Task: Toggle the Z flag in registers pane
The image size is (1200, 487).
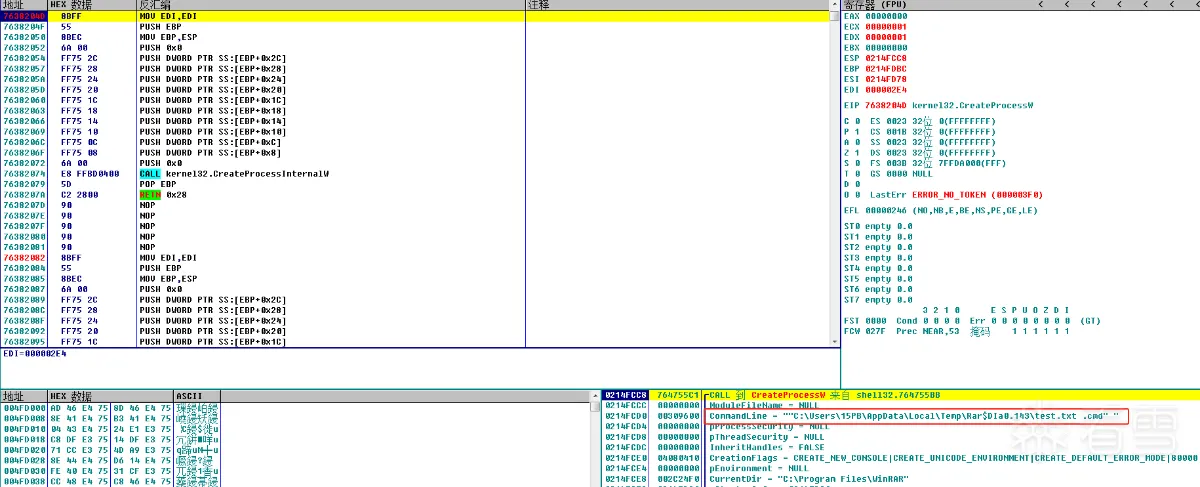Action: (859, 152)
